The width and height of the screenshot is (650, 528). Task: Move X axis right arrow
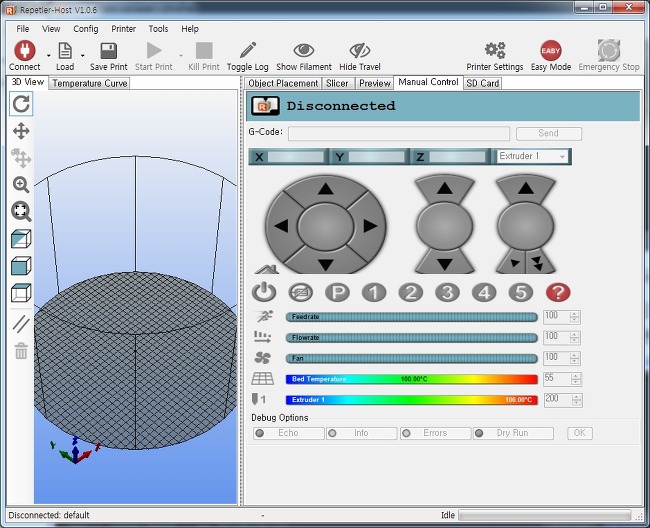[370, 226]
